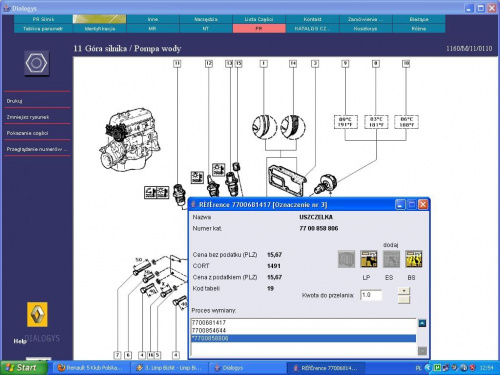
Task: Click the BS add icon
Action: (414, 259)
